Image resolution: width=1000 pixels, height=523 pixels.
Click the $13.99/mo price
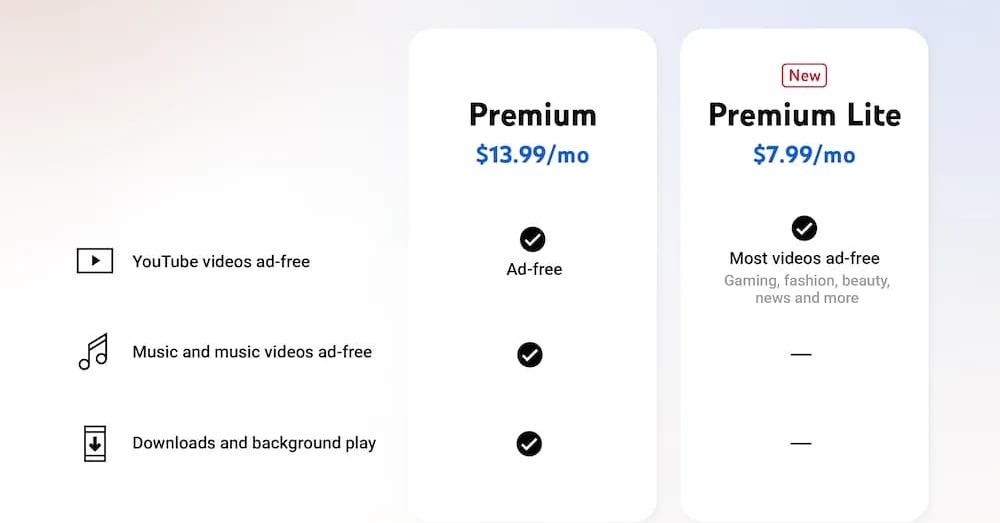(x=532, y=155)
